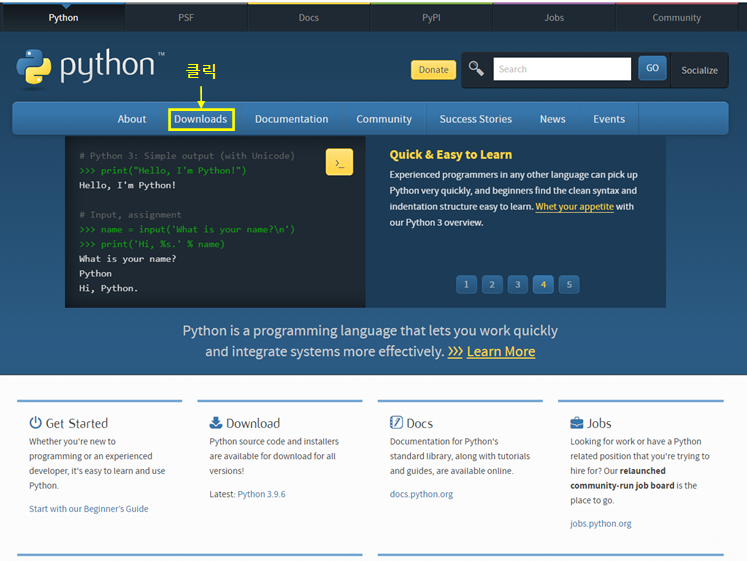Click the Jobs briefcase icon
This screenshot has height=561, width=747.
(x=576, y=422)
